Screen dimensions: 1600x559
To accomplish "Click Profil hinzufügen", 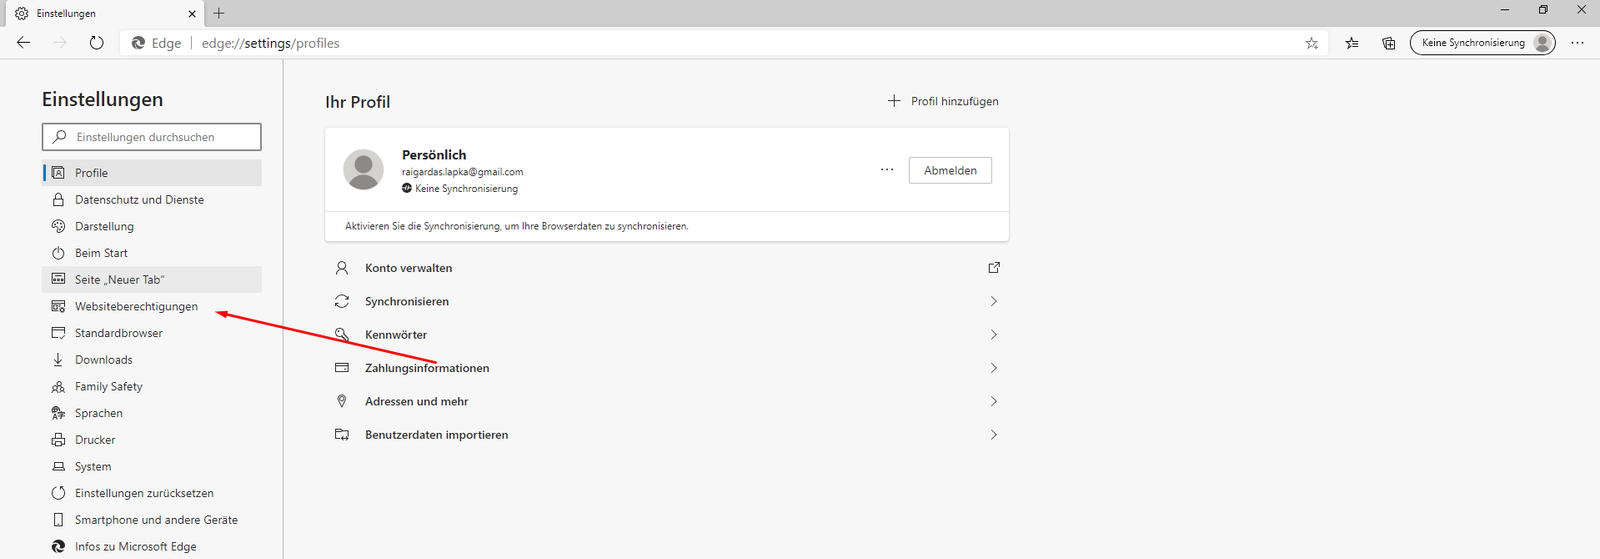I will tap(943, 101).
